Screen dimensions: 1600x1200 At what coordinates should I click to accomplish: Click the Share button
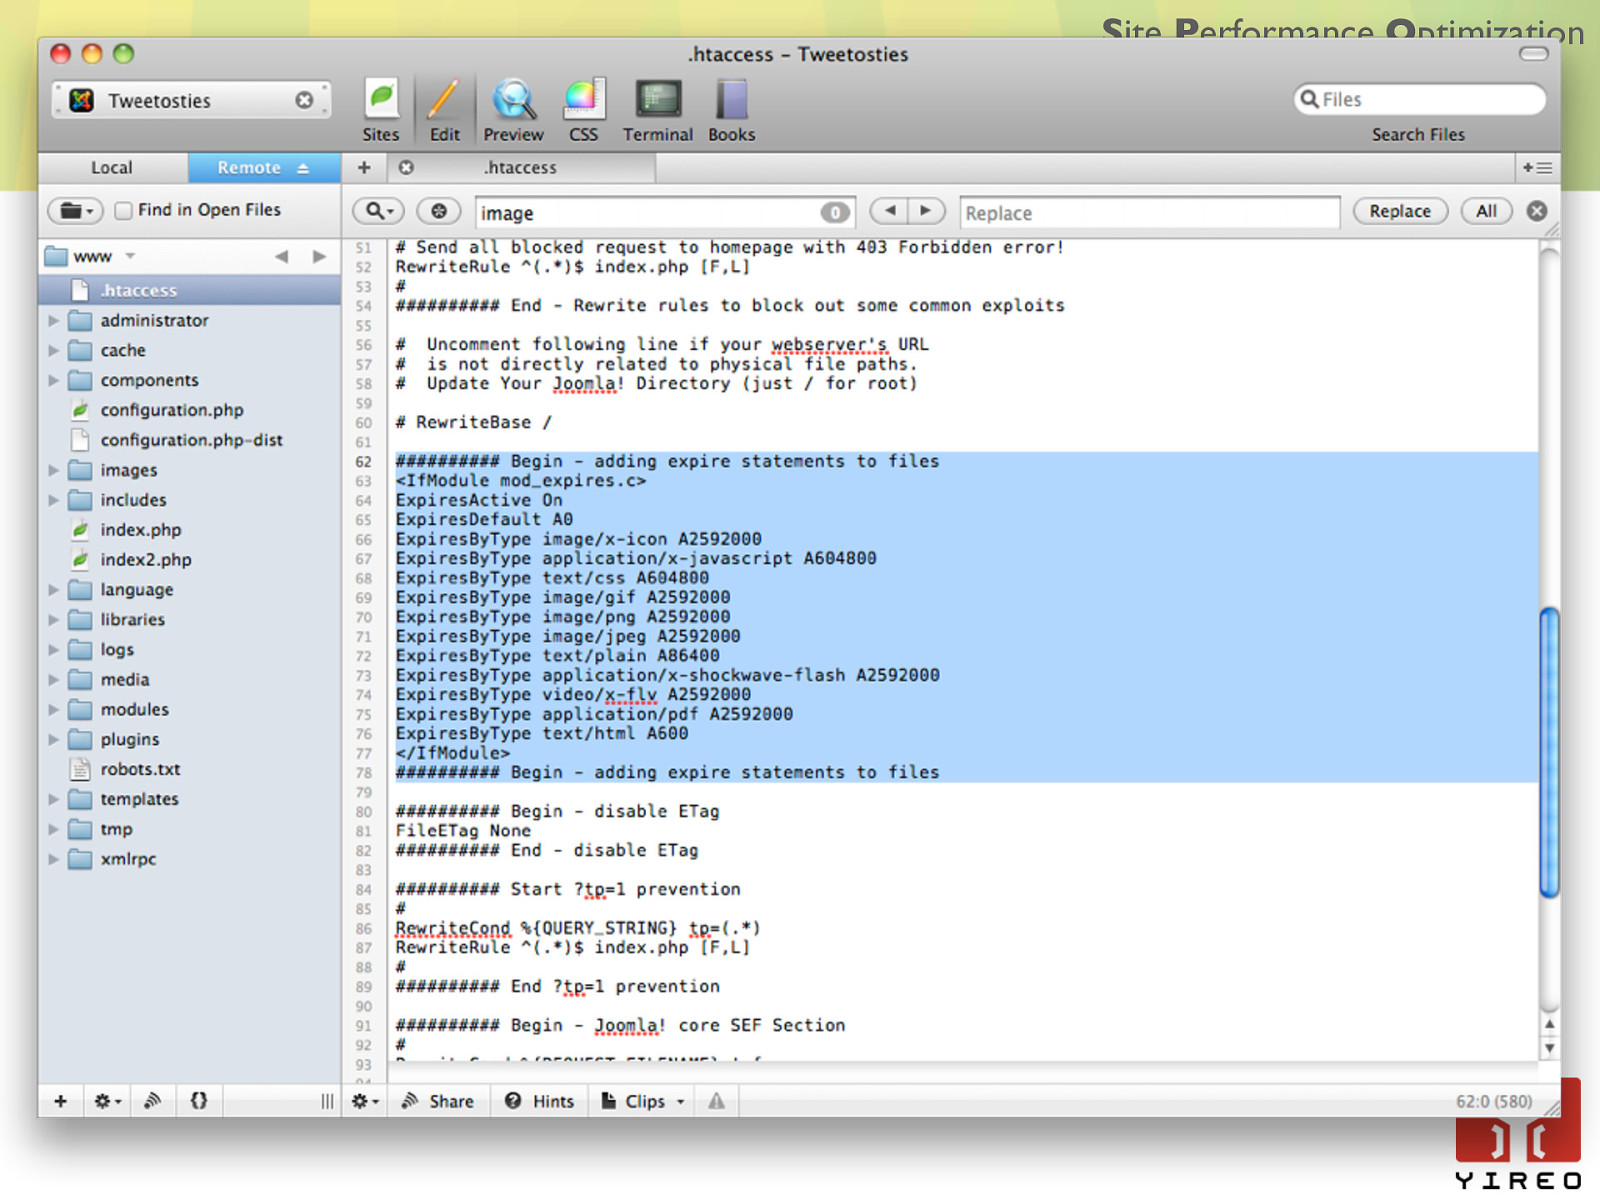coord(438,1101)
